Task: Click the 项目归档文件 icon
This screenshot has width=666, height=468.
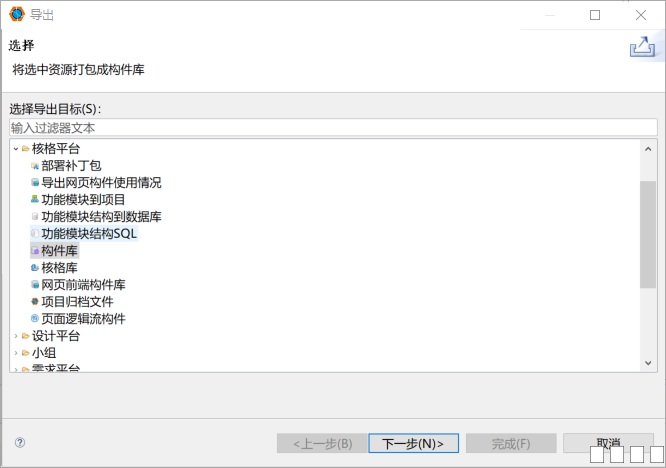Action: click(x=35, y=302)
